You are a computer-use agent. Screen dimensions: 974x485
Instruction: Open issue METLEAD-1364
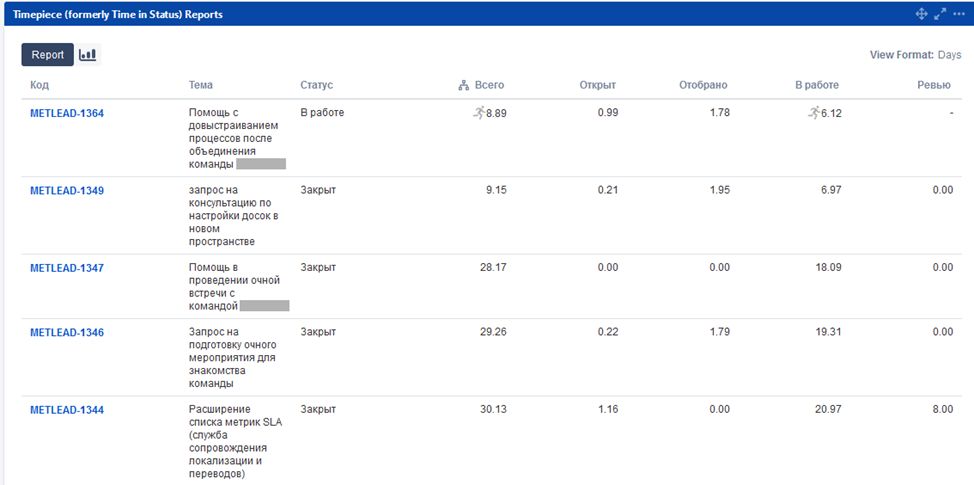point(67,113)
